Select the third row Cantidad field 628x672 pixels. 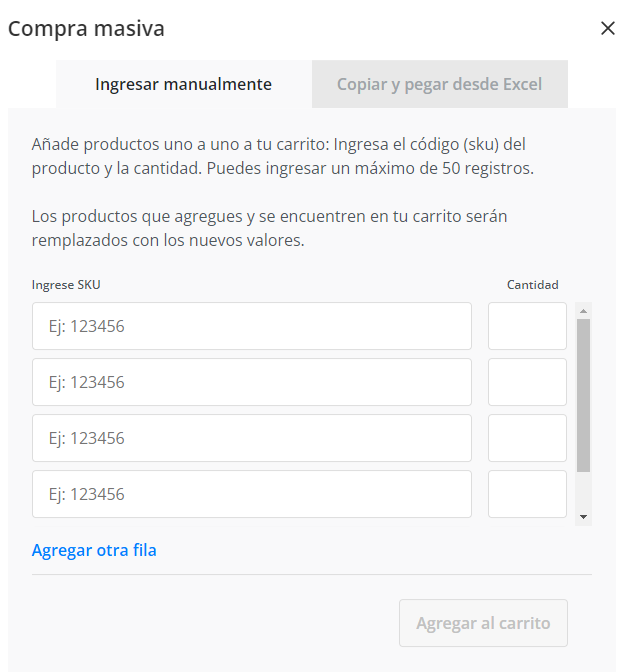tap(527, 438)
